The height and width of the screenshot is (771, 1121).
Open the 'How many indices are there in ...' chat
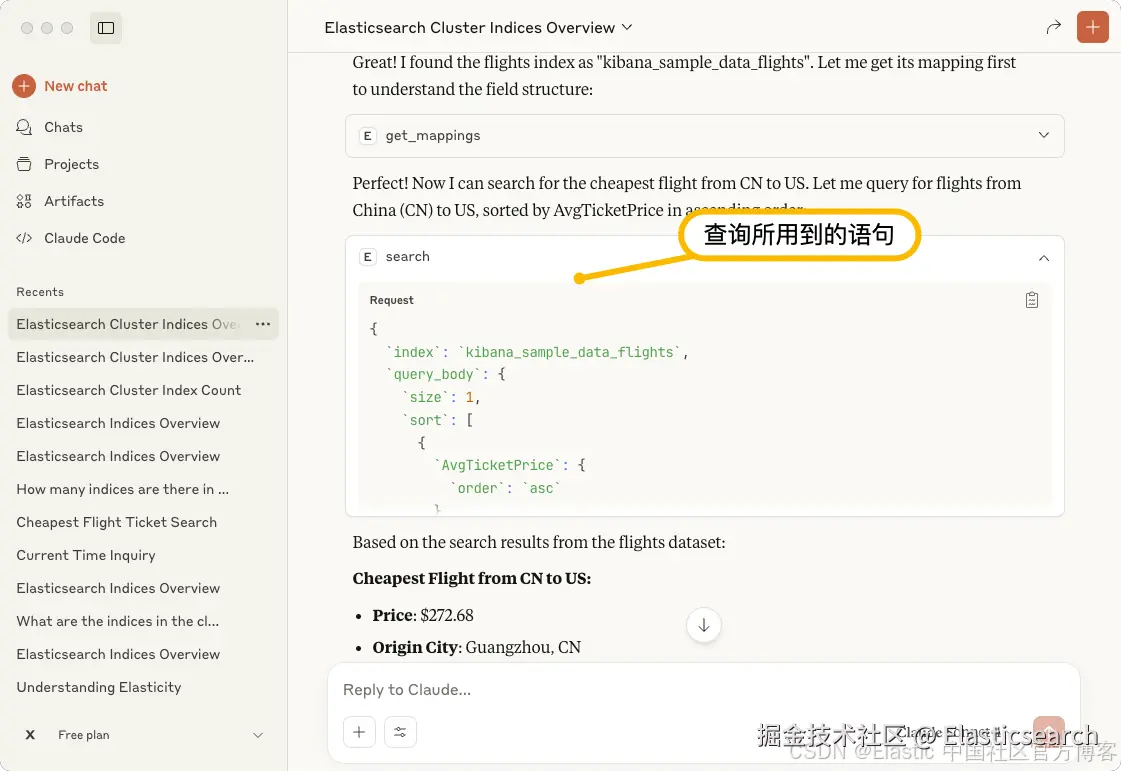click(x=122, y=489)
